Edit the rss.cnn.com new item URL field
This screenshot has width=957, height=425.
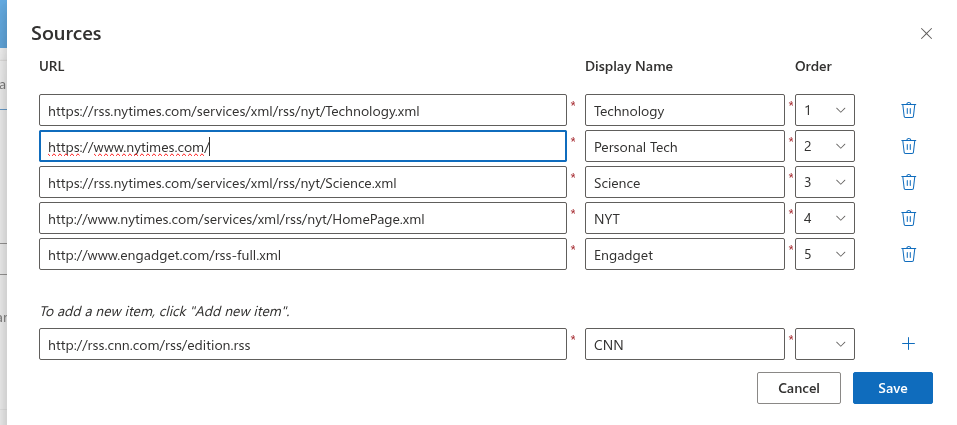point(303,344)
